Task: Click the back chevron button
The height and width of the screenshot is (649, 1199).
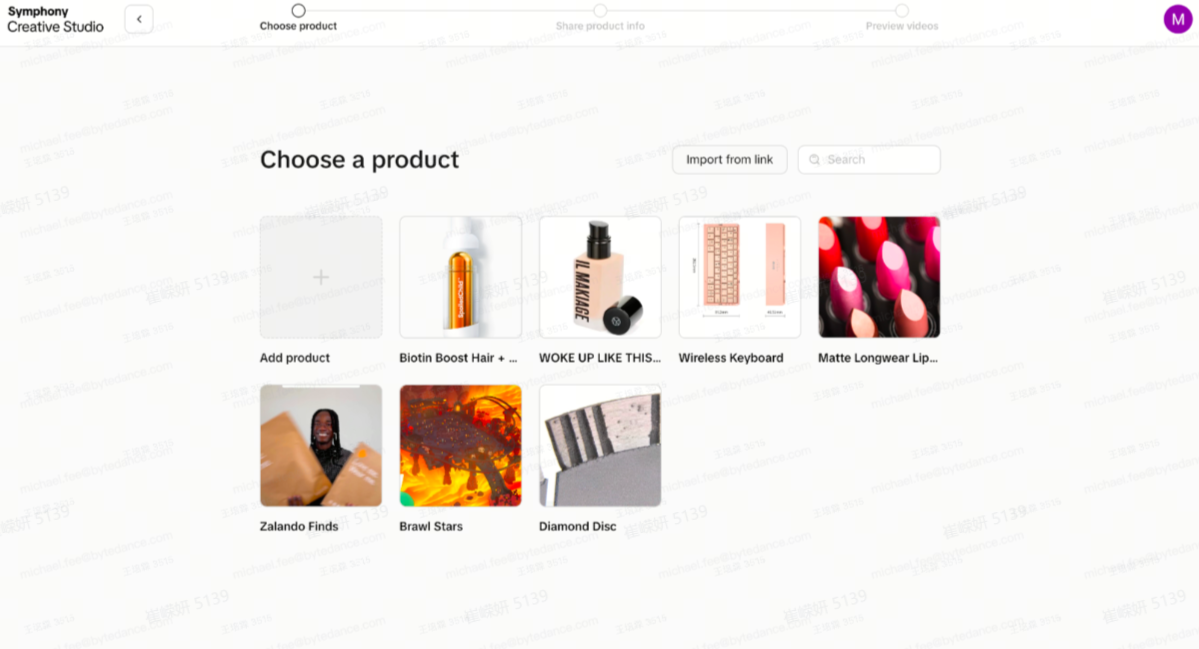Action: [x=139, y=19]
